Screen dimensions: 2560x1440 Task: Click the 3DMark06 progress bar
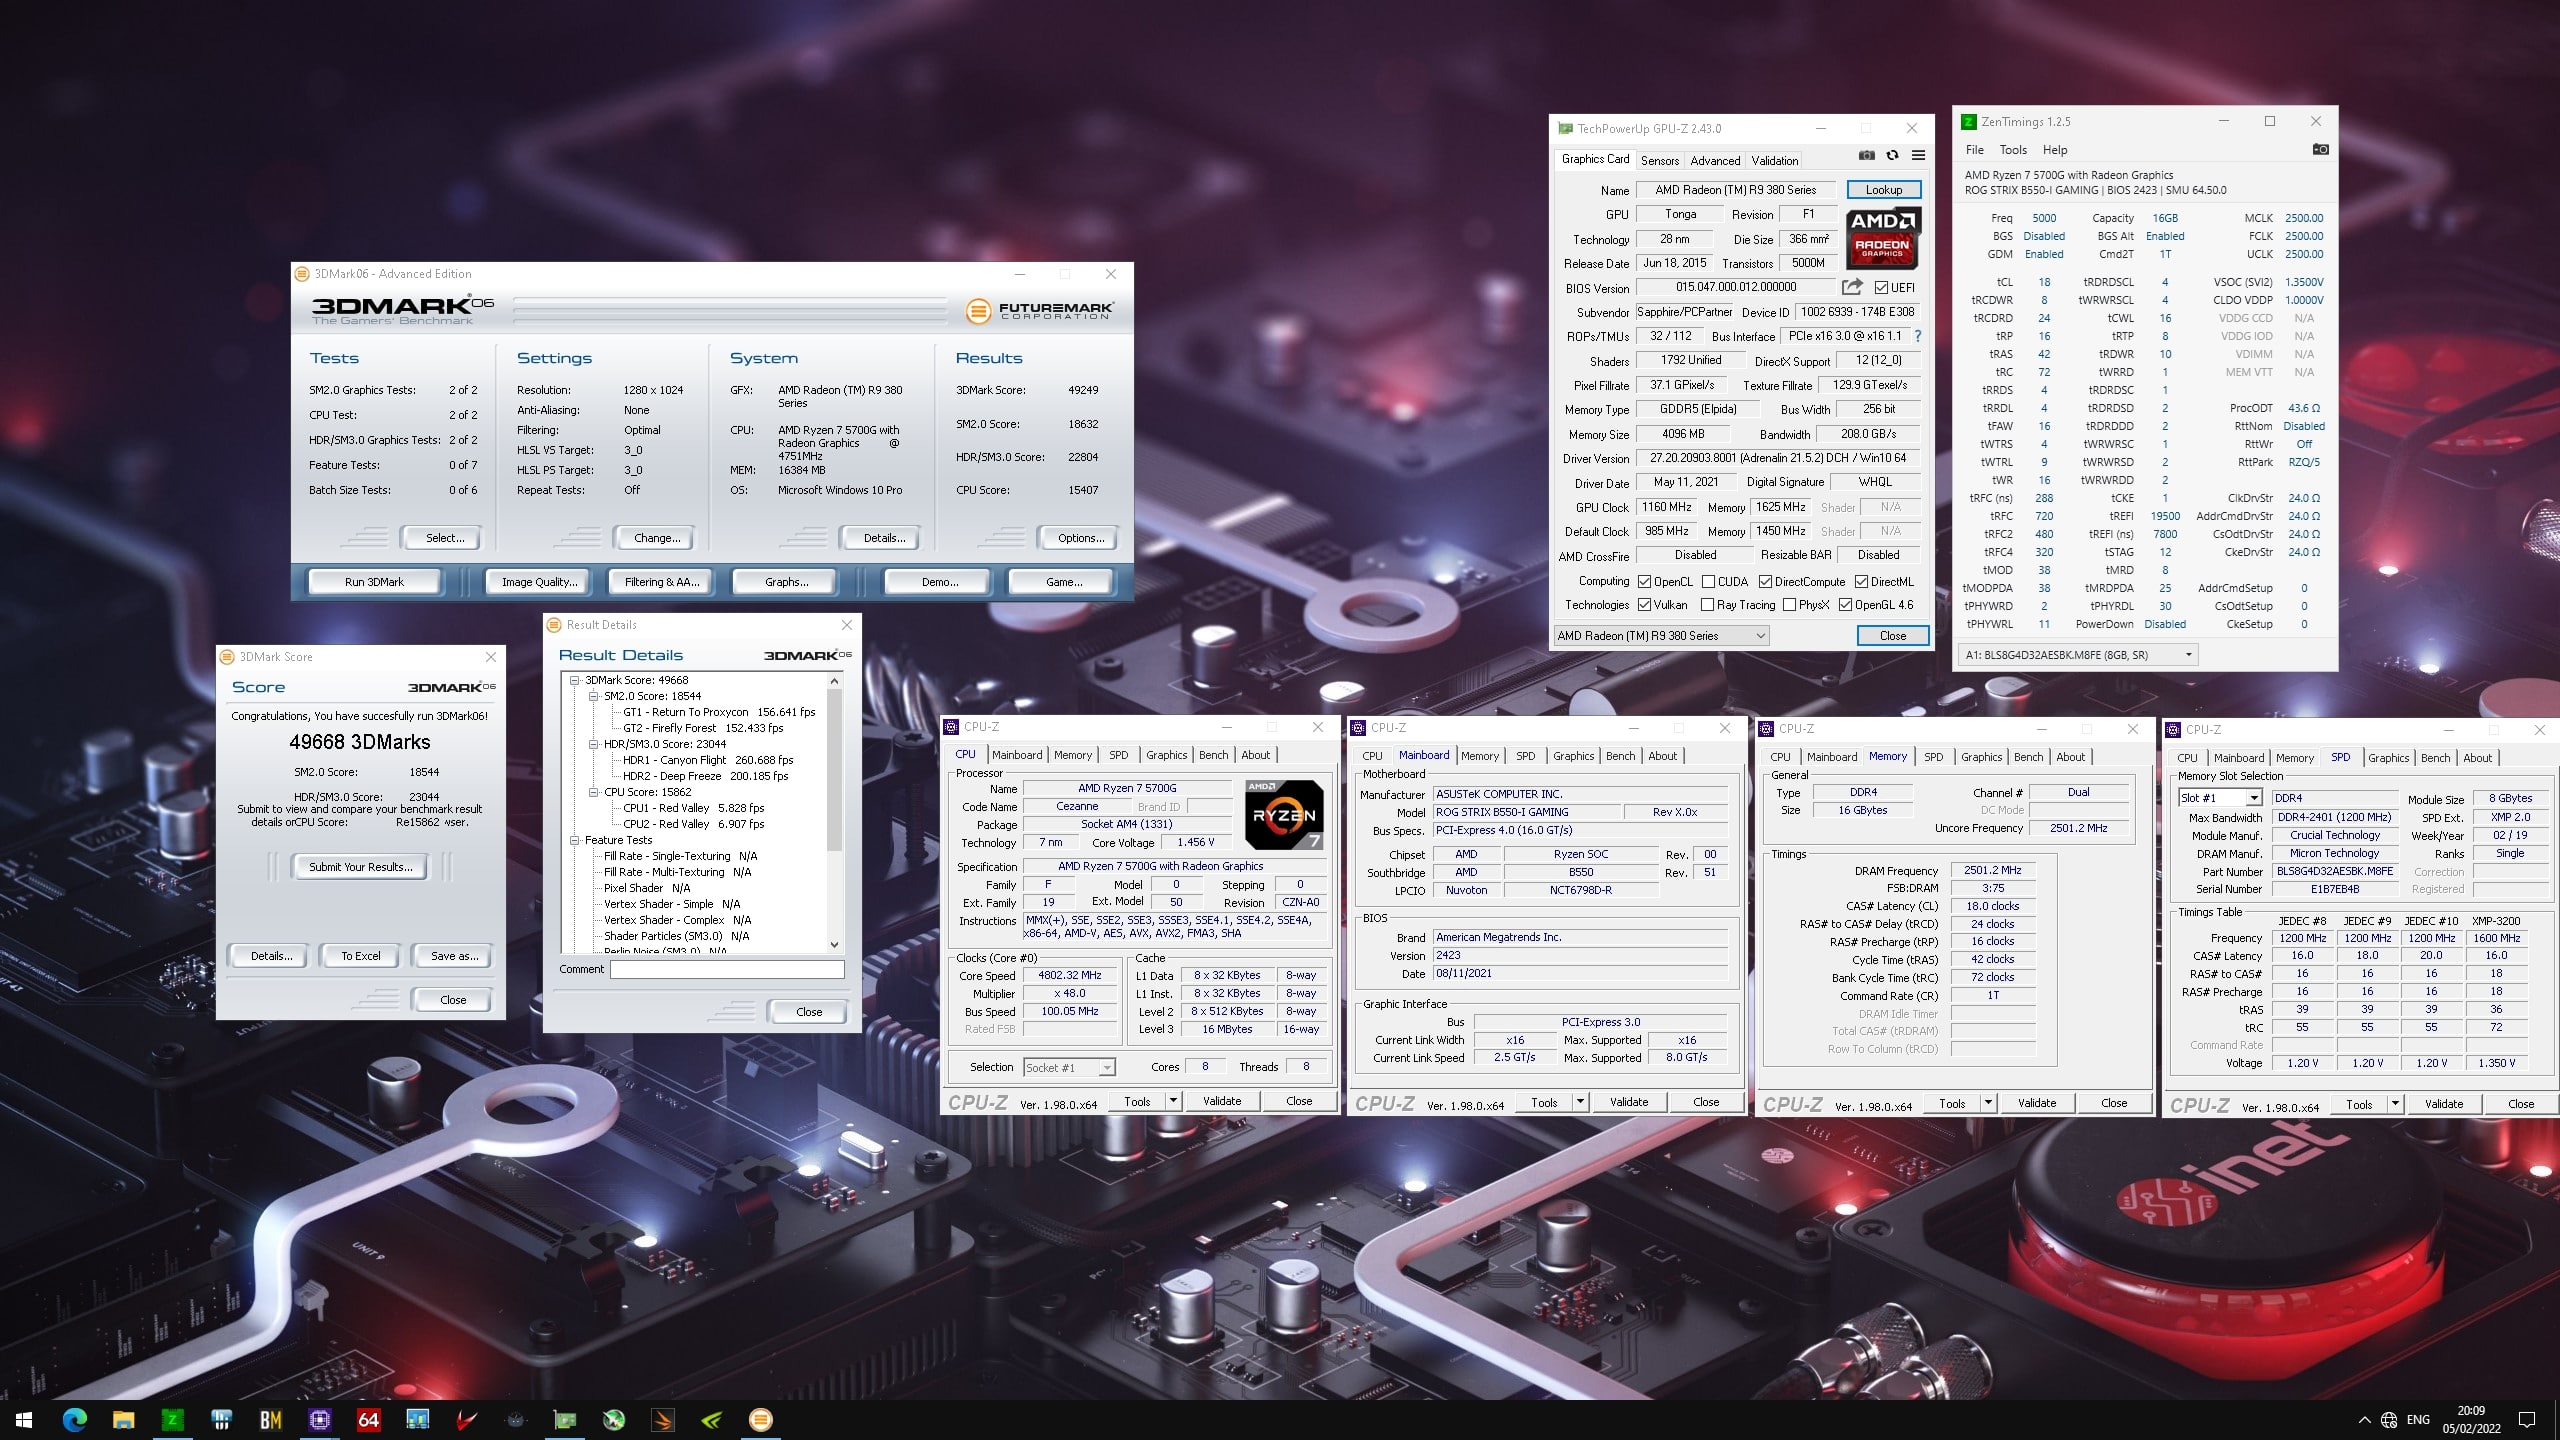point(729,310)
